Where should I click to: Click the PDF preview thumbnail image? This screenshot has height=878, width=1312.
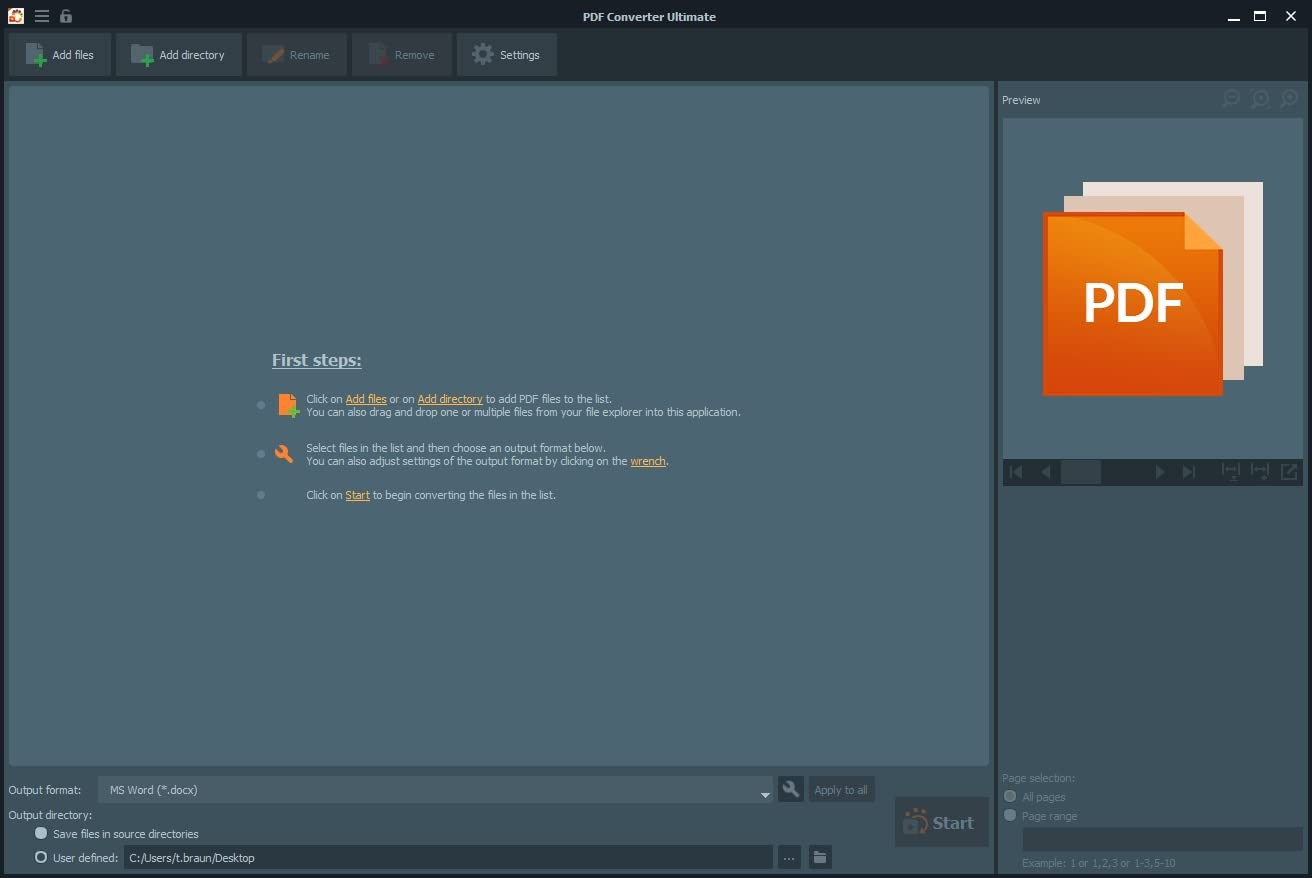[x=1153, y=289]
